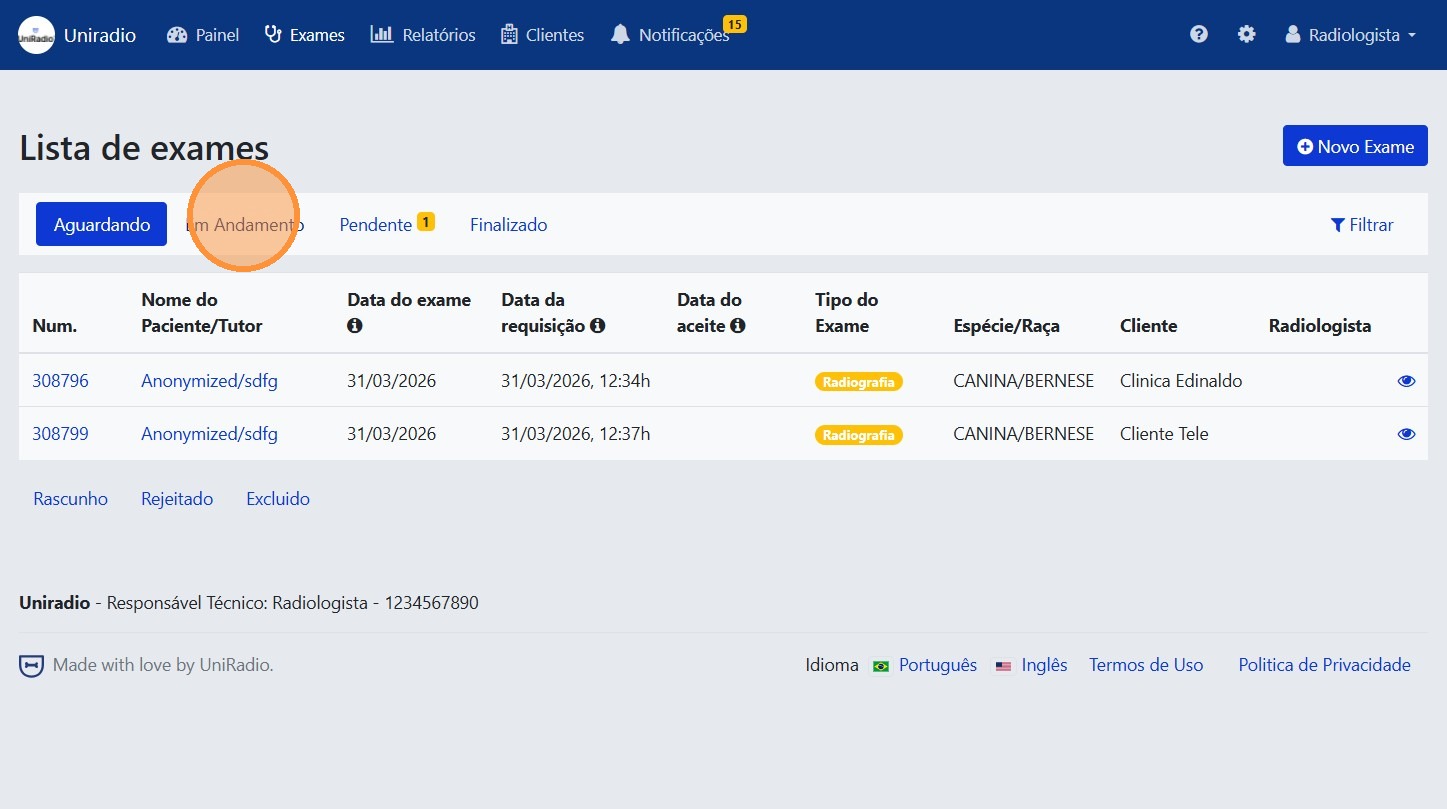
Task: Switch to the Finalizado tab
Action: [508, 225]
